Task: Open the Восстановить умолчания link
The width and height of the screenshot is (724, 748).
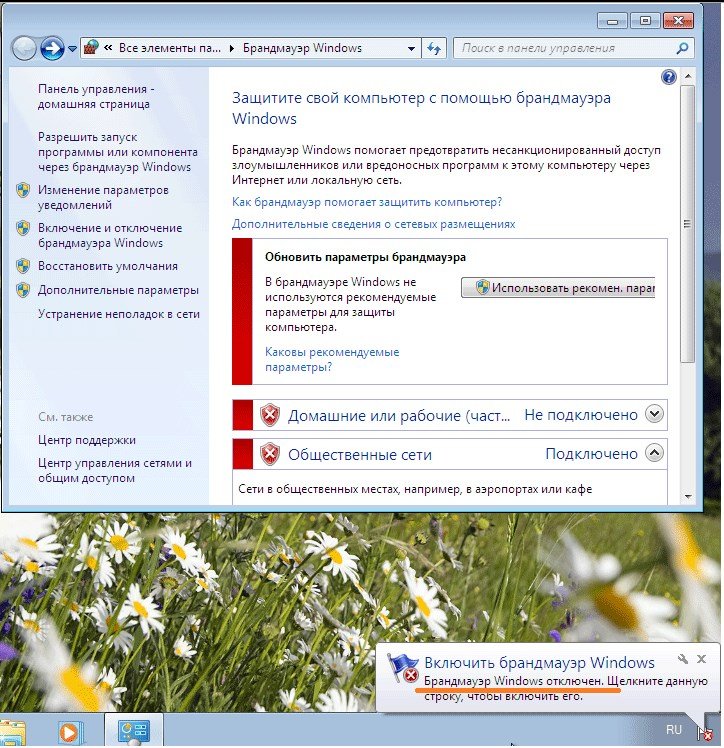Action: click(x=107, y=266)
